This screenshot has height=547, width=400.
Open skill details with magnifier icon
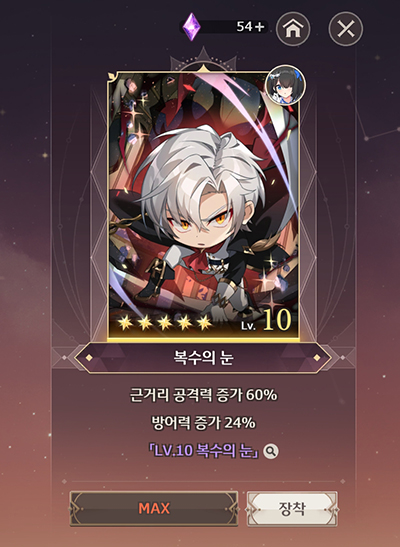pyautogui.click(x=271, y=451)
